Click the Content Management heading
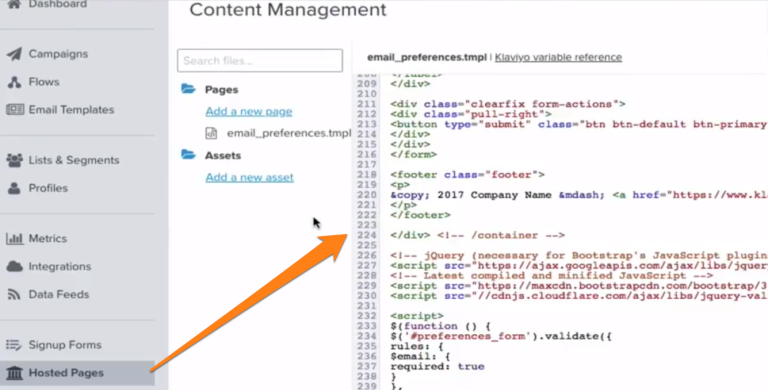 click(x=288, y=10)
